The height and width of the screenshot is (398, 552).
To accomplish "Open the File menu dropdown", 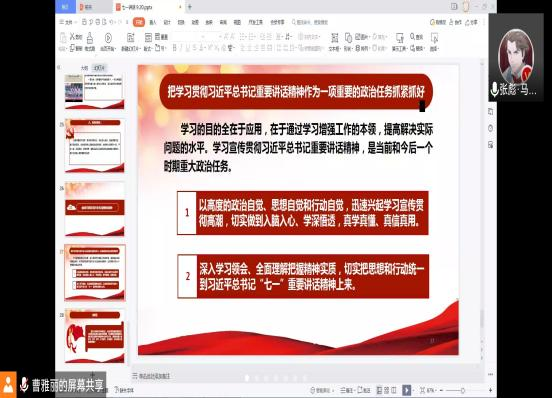I will 68,22.
